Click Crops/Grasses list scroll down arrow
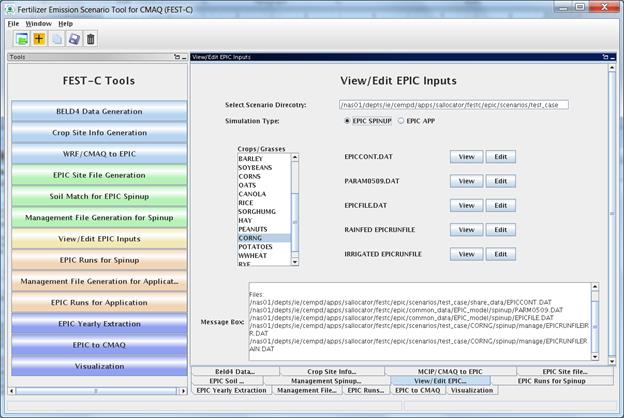624x418 pixels. pos(295,262)
